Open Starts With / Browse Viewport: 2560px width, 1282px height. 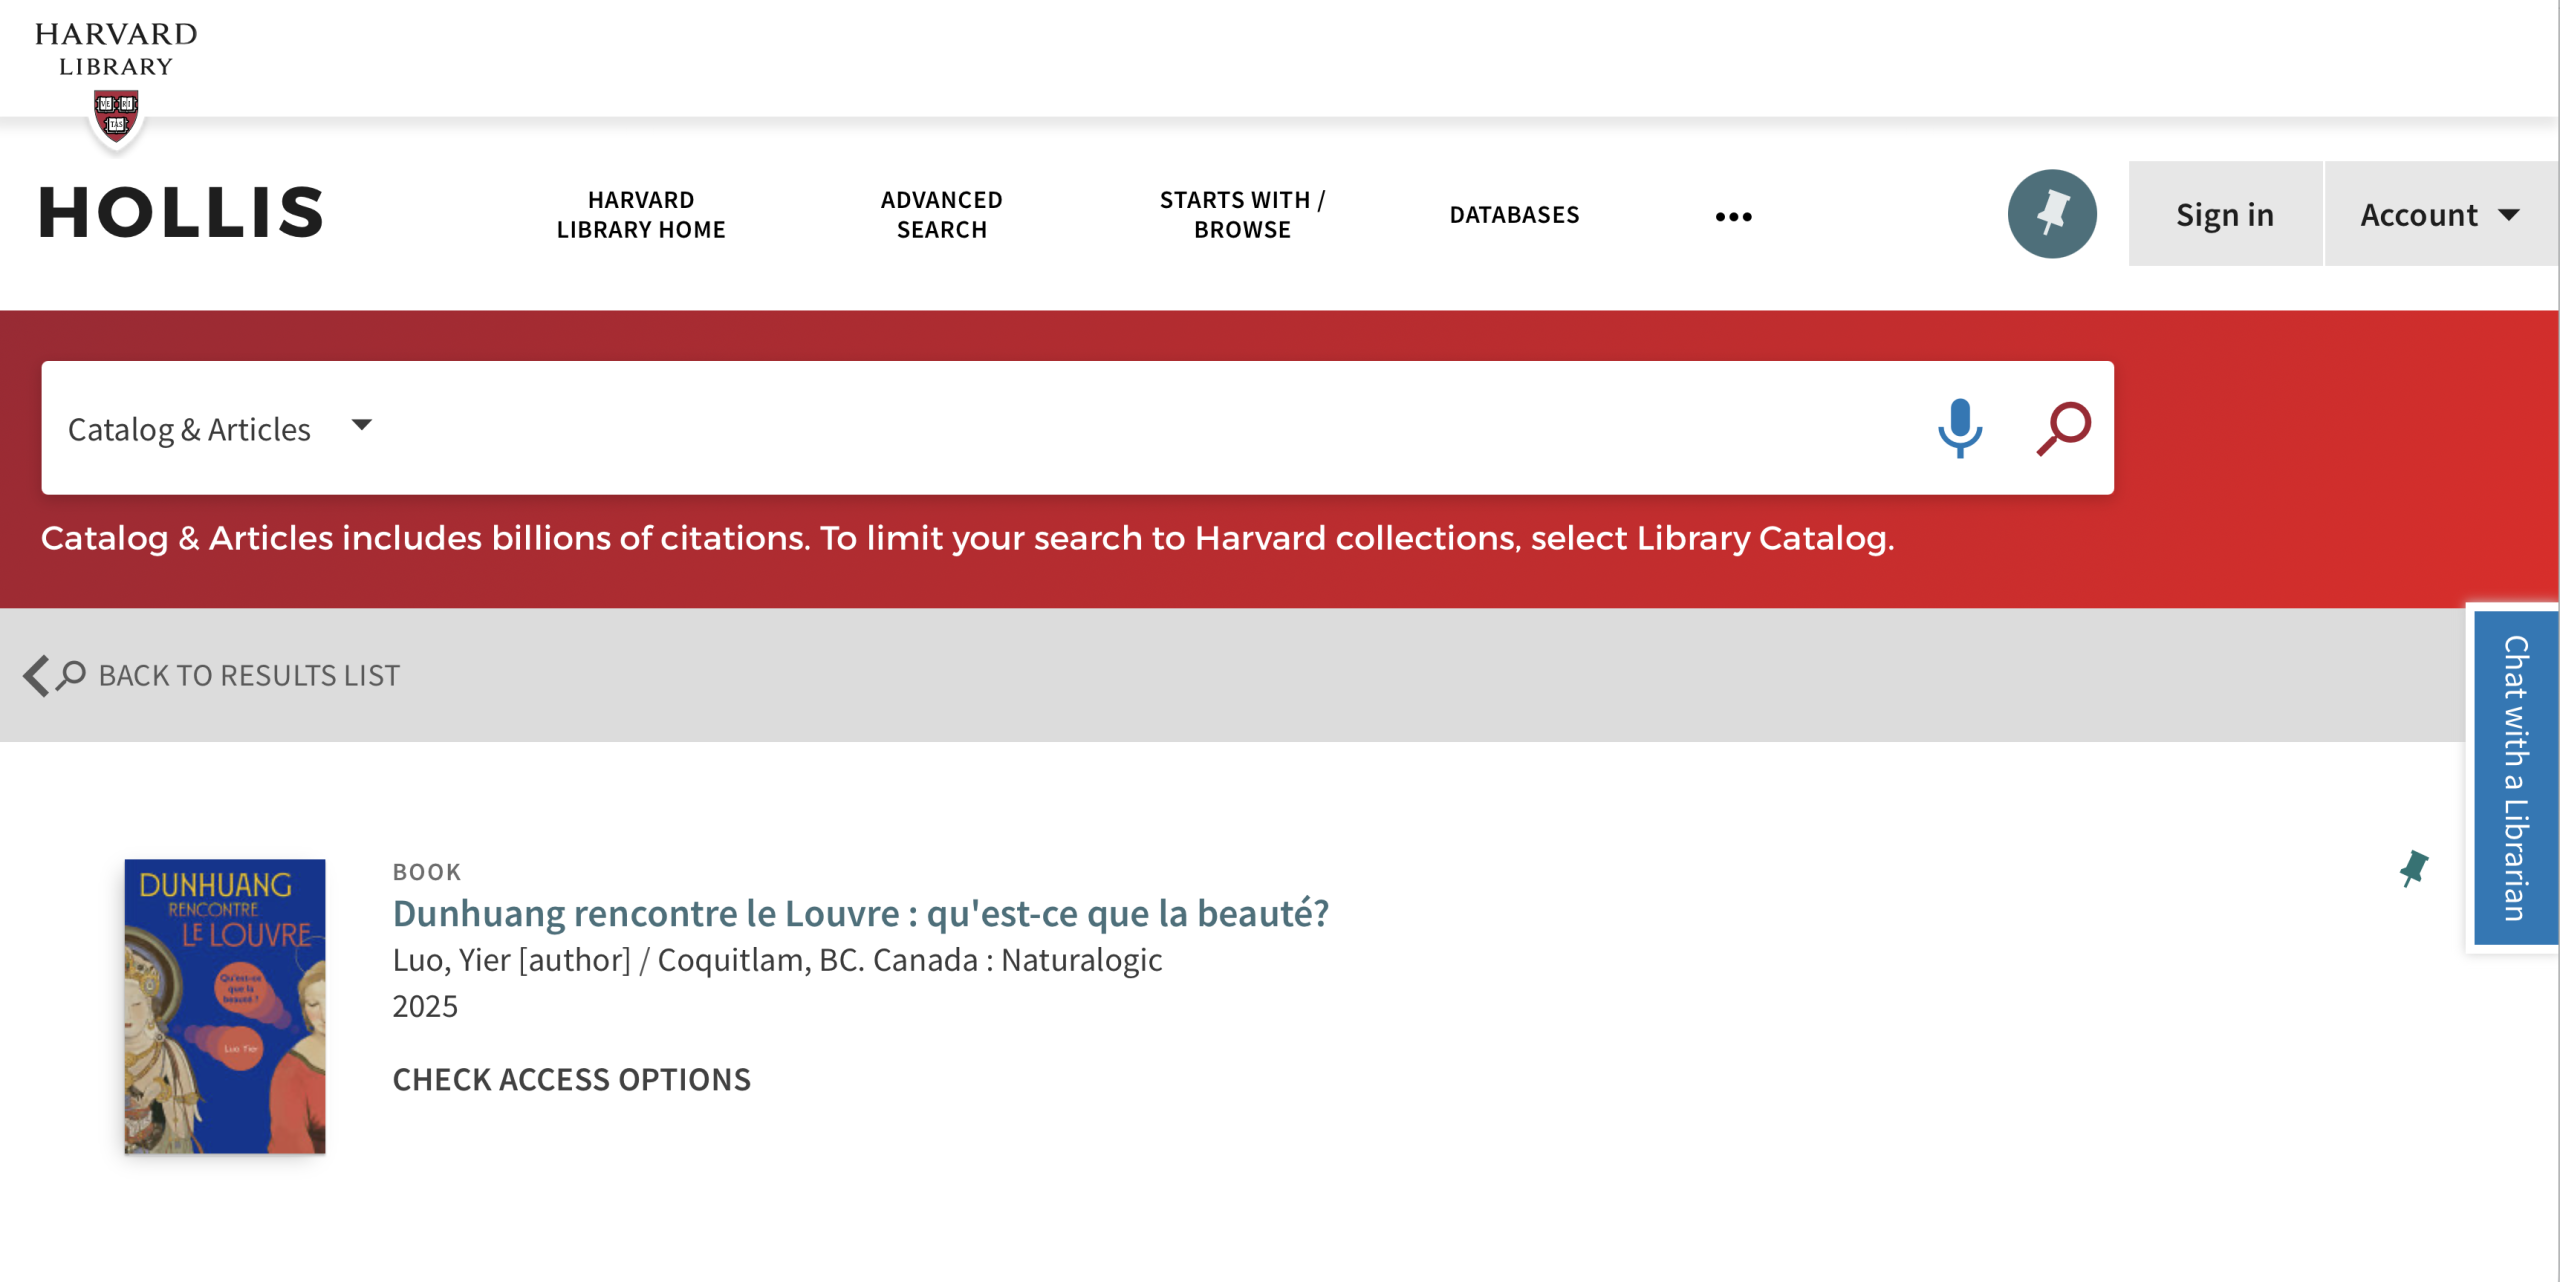(x=1242, y=214)
